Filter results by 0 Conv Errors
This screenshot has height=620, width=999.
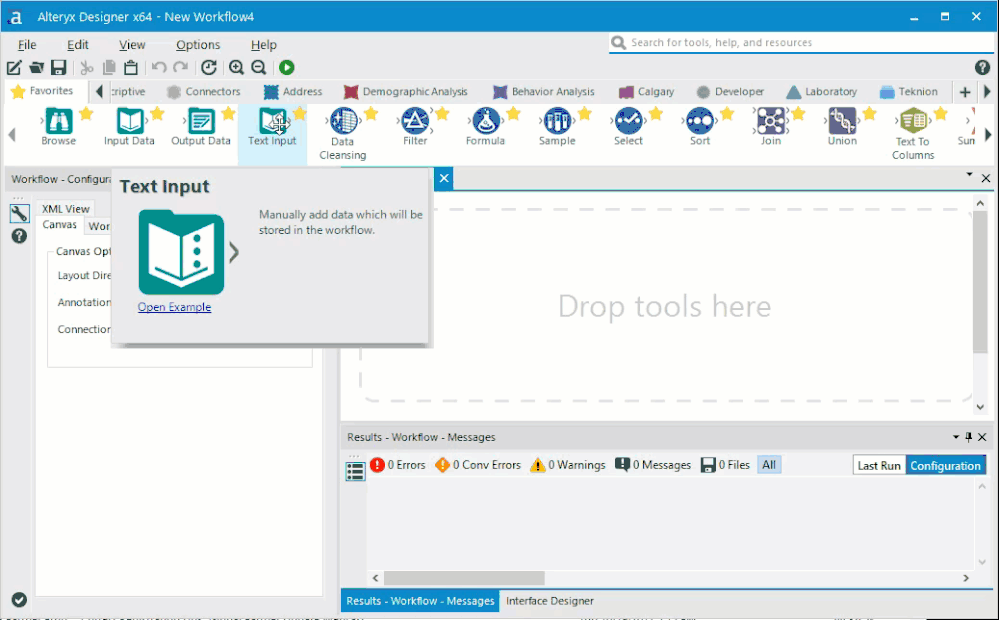(478, 465)
